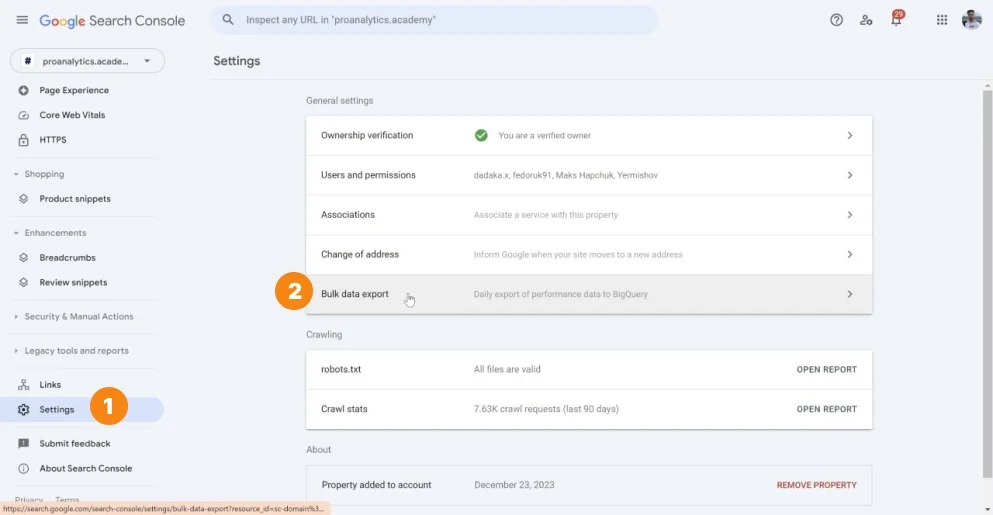
Task: Click the Settings gear icon
Action: (23, 409)
